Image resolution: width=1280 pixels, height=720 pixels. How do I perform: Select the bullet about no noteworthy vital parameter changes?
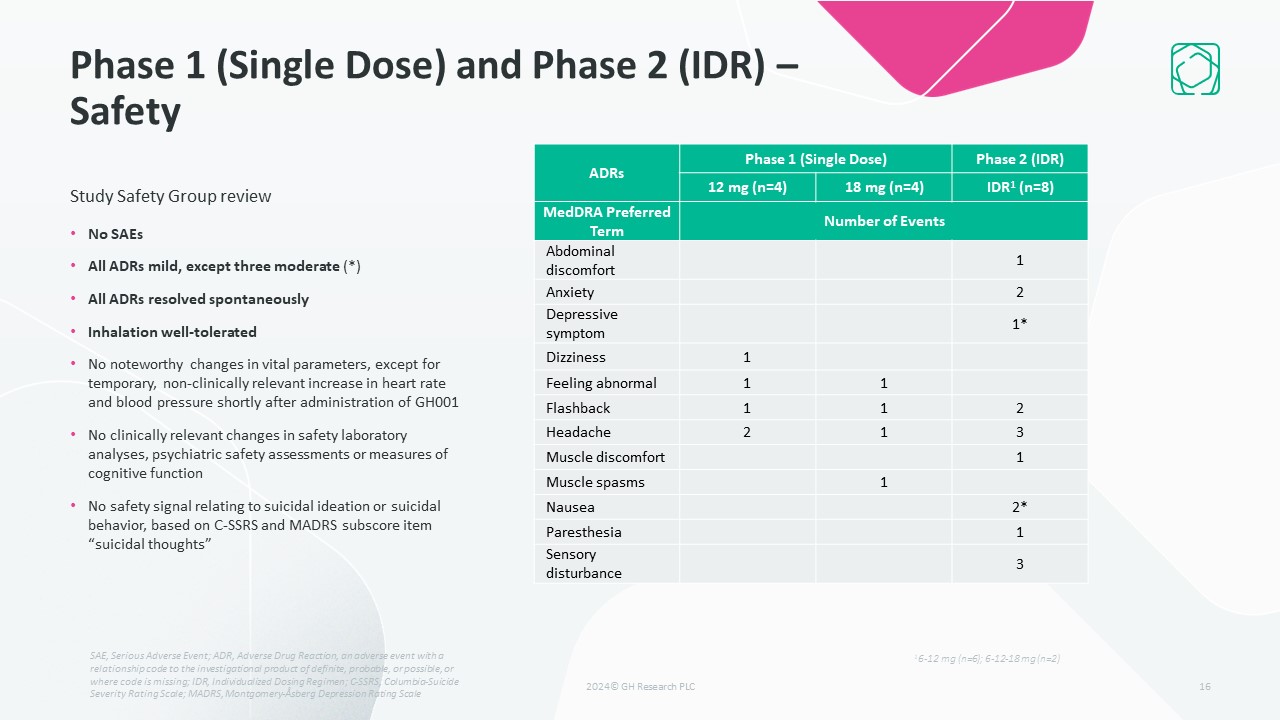[273, 383]
